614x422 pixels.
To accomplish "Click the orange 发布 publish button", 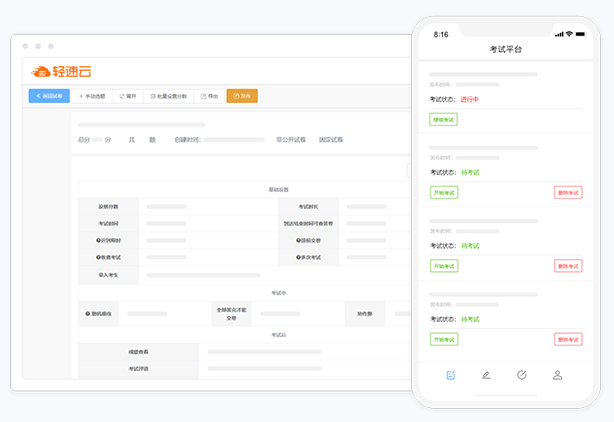I will pos(242,96).
